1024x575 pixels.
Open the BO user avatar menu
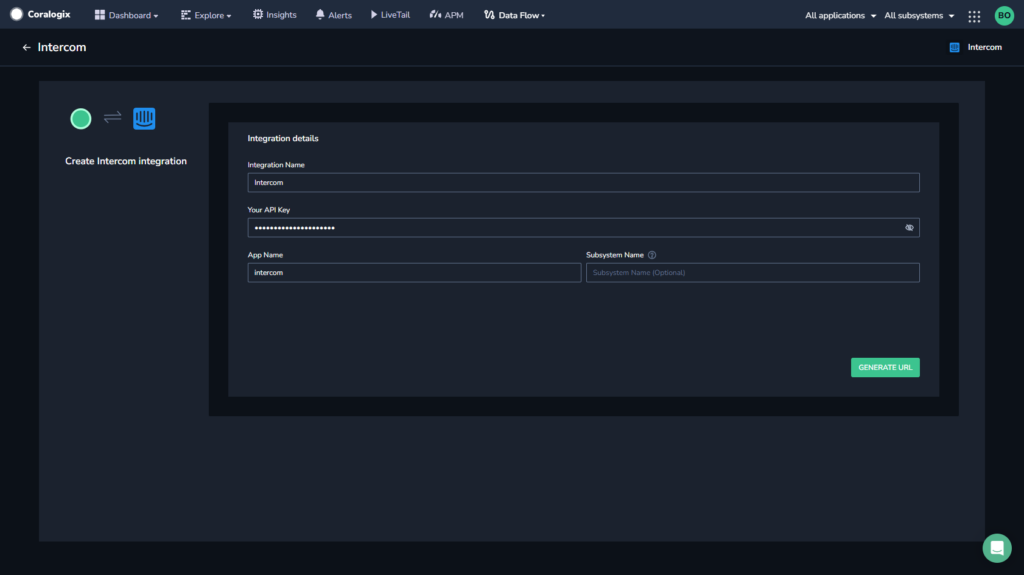click(1004, 16)
